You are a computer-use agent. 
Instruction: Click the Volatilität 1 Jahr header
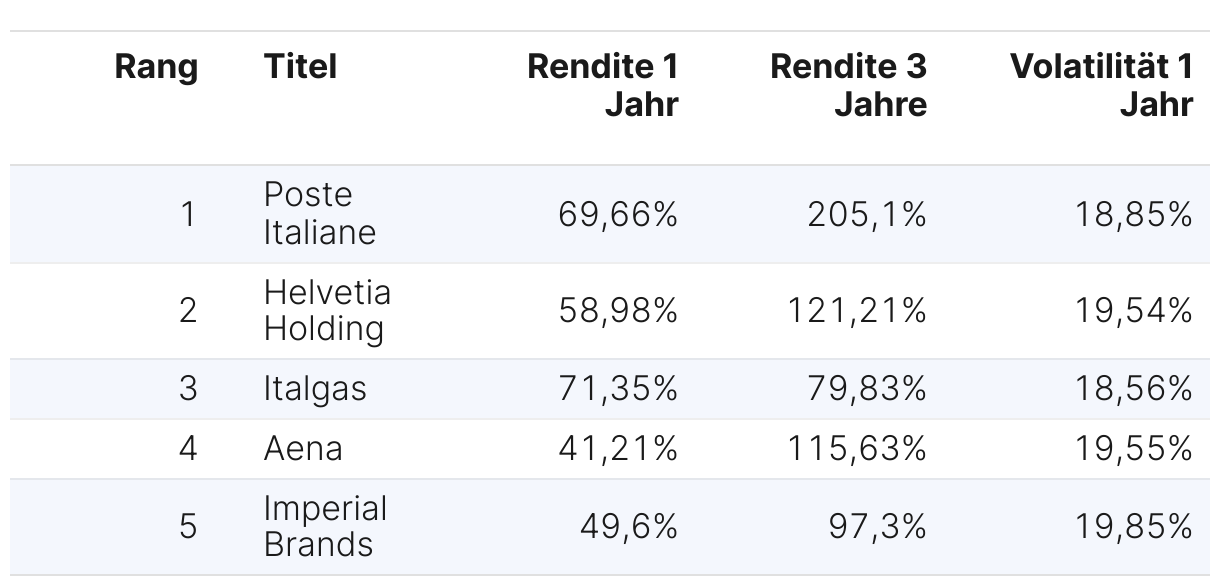[1101, 86]
